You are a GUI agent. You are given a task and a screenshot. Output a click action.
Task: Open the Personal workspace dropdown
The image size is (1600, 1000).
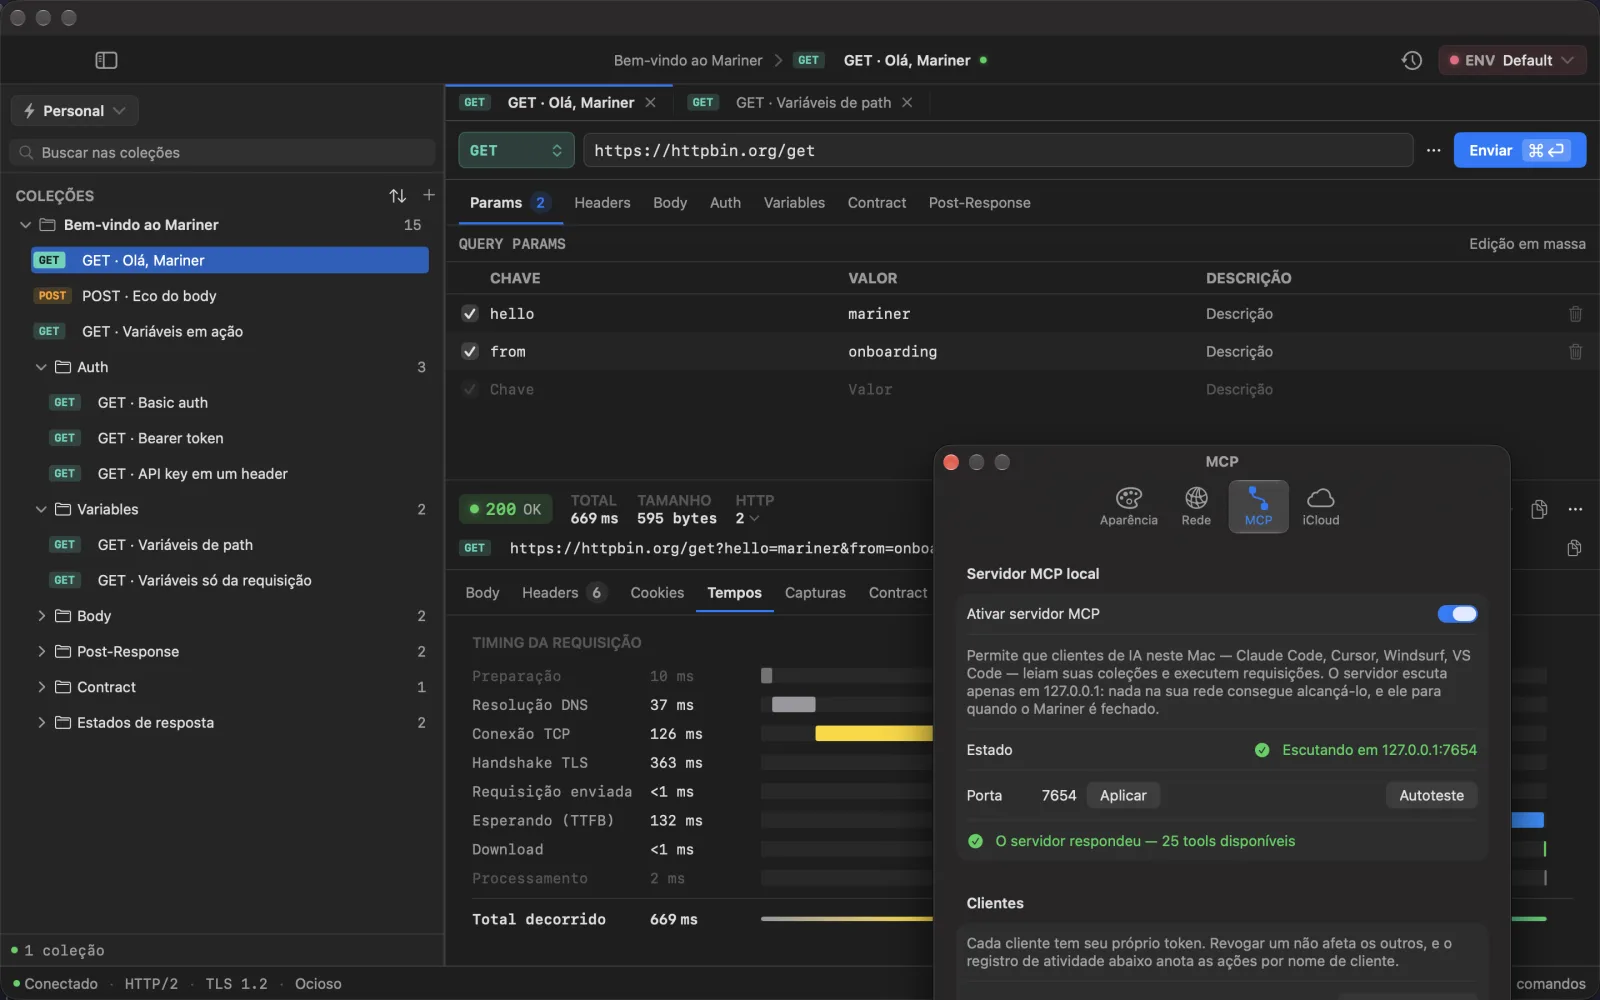75,110
